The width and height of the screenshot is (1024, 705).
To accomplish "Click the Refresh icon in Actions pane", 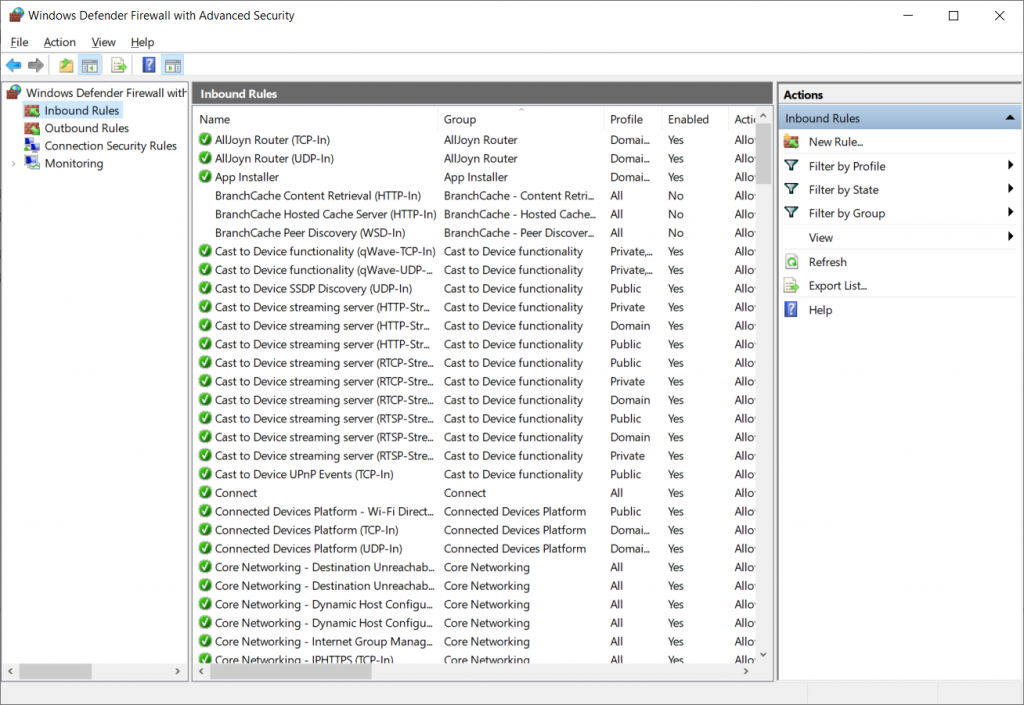I will click(x=792, y=262).
